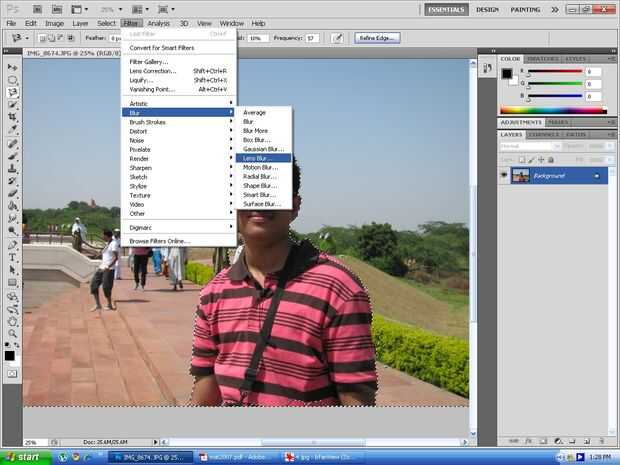Image resolution: width=620 pixels, height=465 pixels.
Task: Click Subtract from Selection mode button
Action: [61, 38]
